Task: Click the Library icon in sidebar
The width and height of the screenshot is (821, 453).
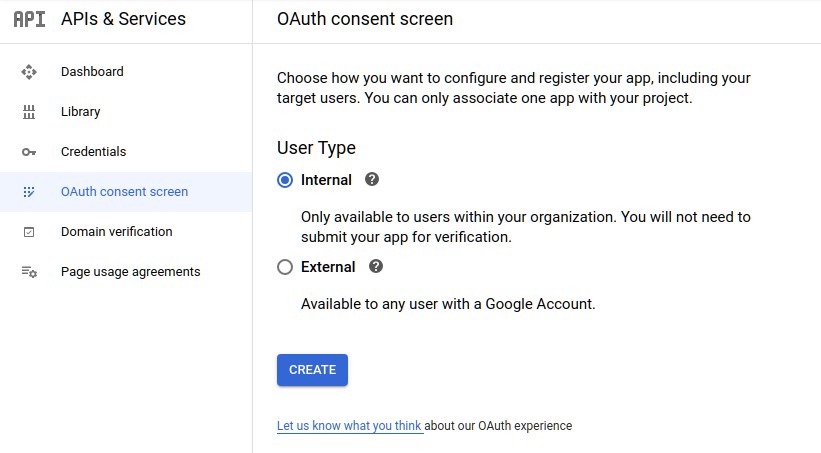Action: coord(29,112)
